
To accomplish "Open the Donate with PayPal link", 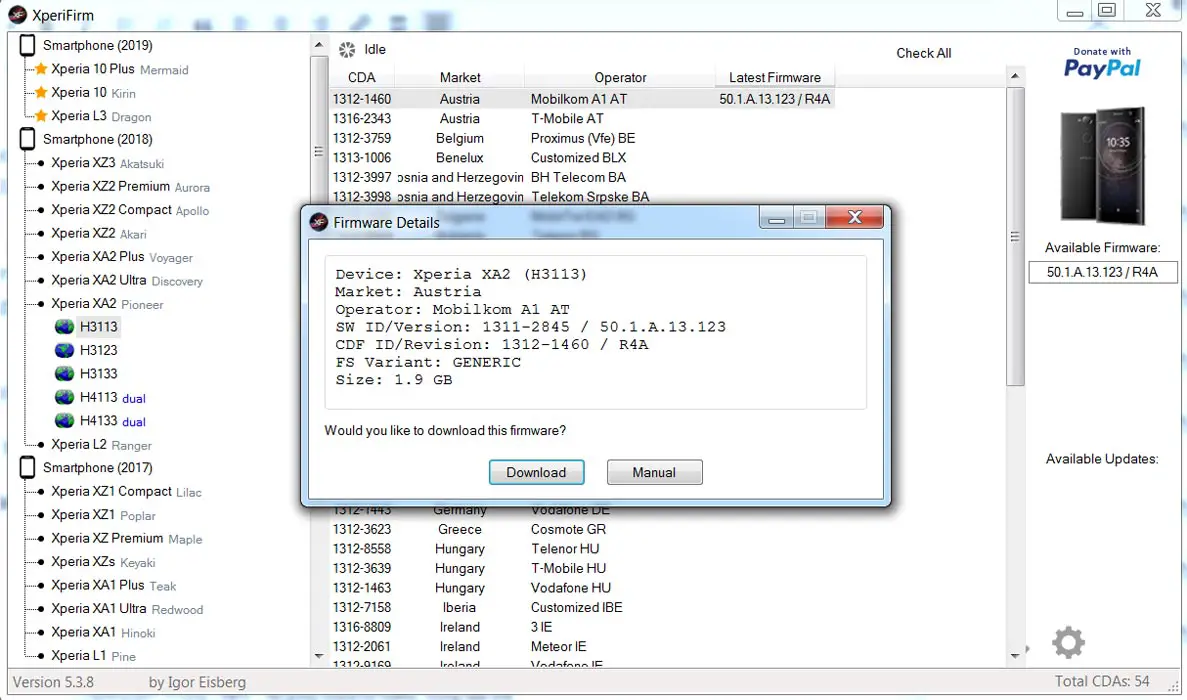I will pos(1102,63).
